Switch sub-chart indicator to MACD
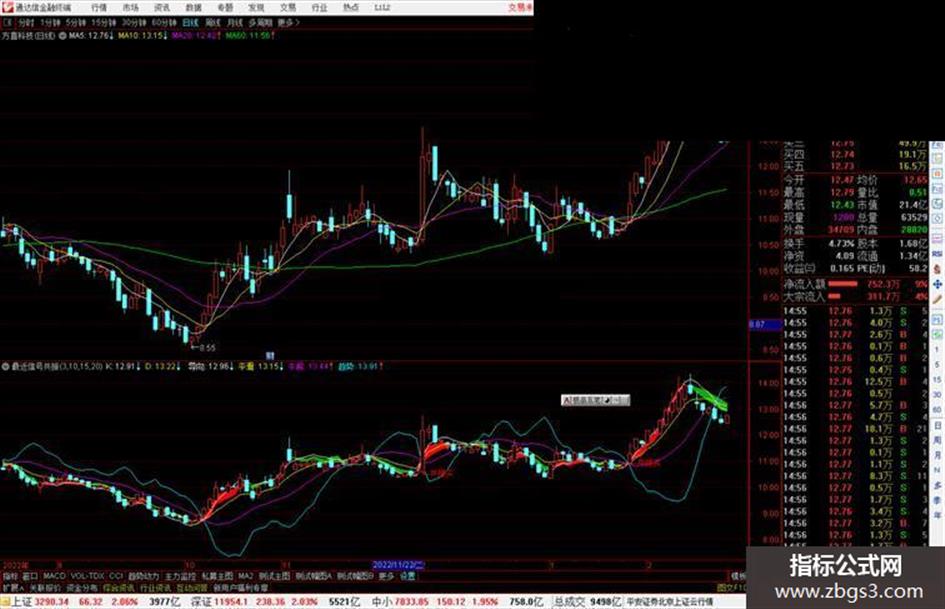Viewport: 945px width, 609px height. tap(54, 576)
